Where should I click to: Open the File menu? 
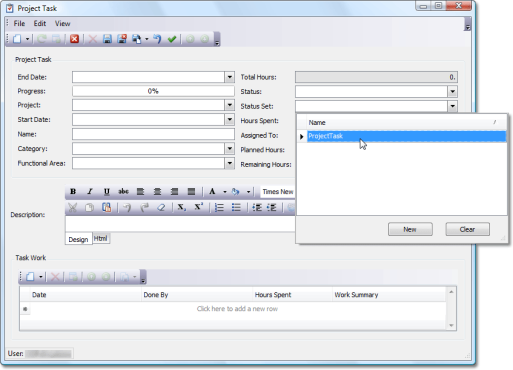click(19, 23)
